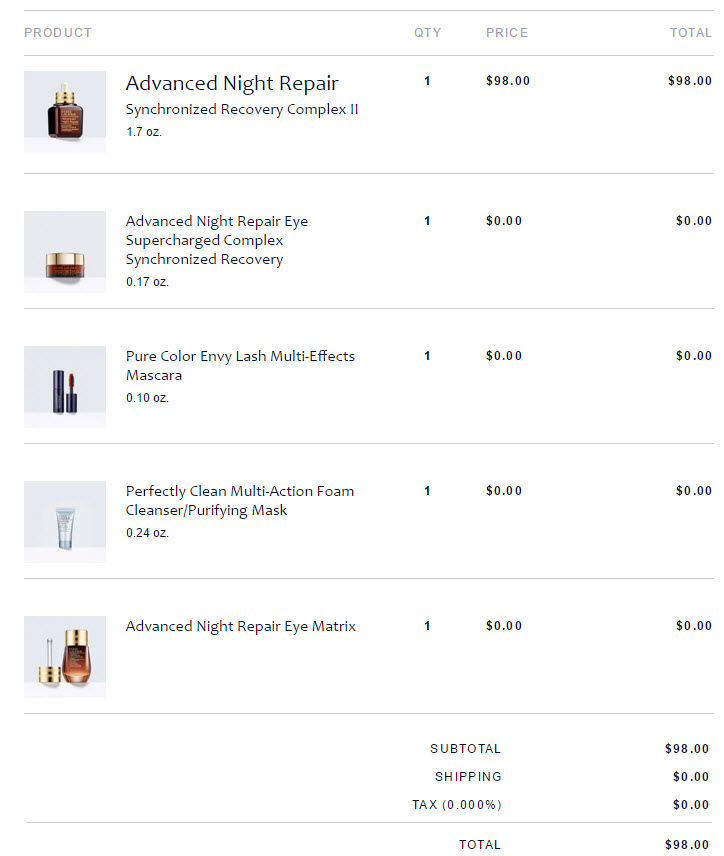Click the foam cleanser tube thumbnail

pos(65,522)
